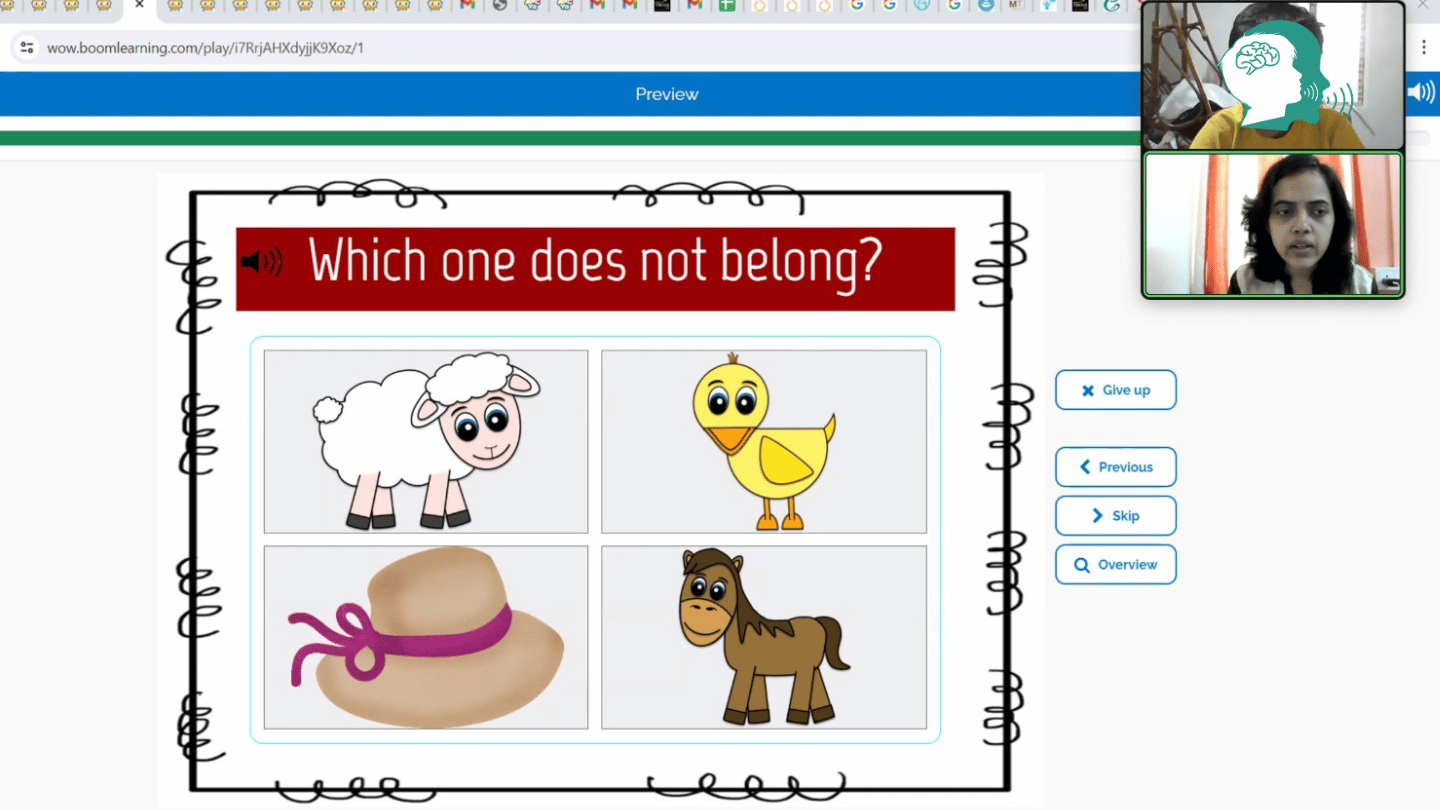Click the X icon on Give up
1440x810 pixels.
[x=1087, y=391]
